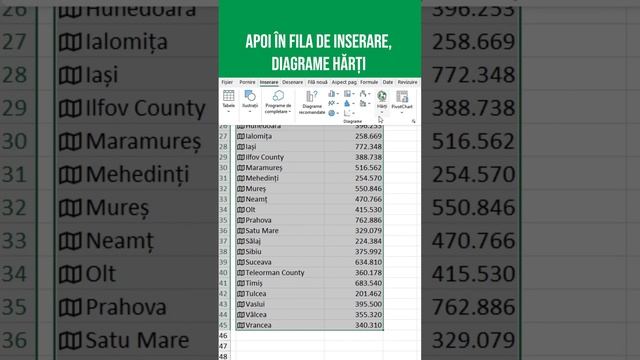Select row header 41 in small sheet
The width and height of the screenshot is (640, 360).
pos(223,283)
